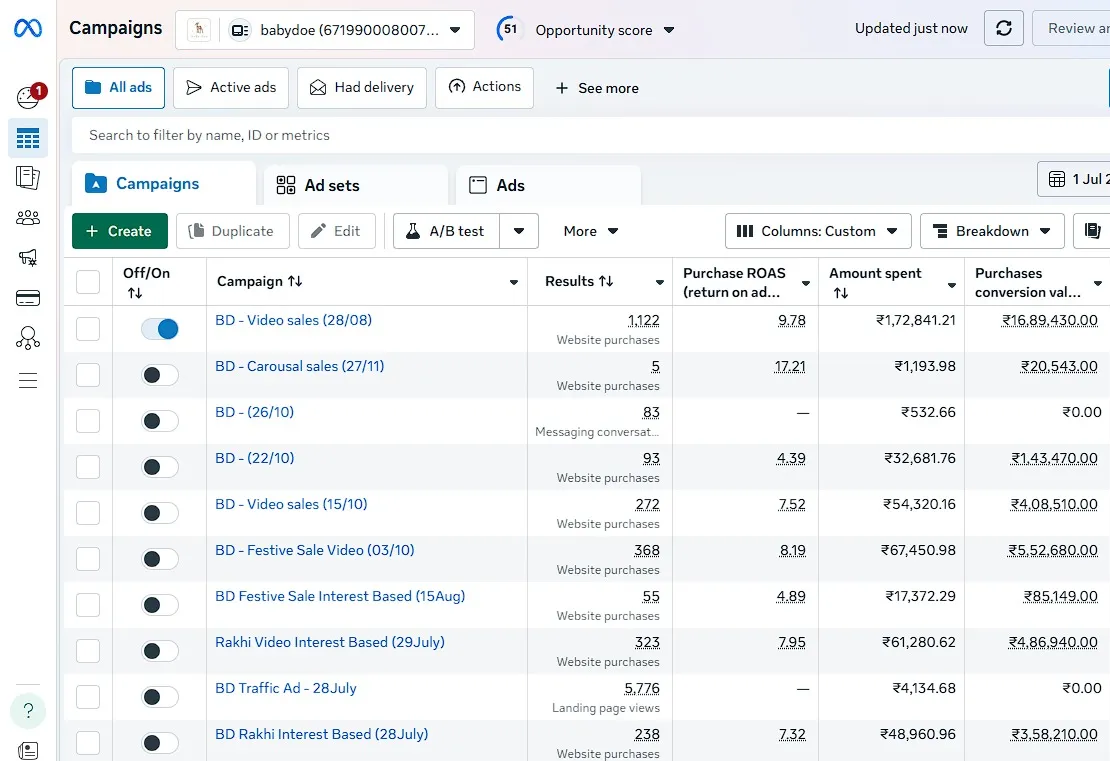Select all campaigns header checkbox
Image resolution: width=1110 pixels, height=761 pixels.
click(88, 282)
